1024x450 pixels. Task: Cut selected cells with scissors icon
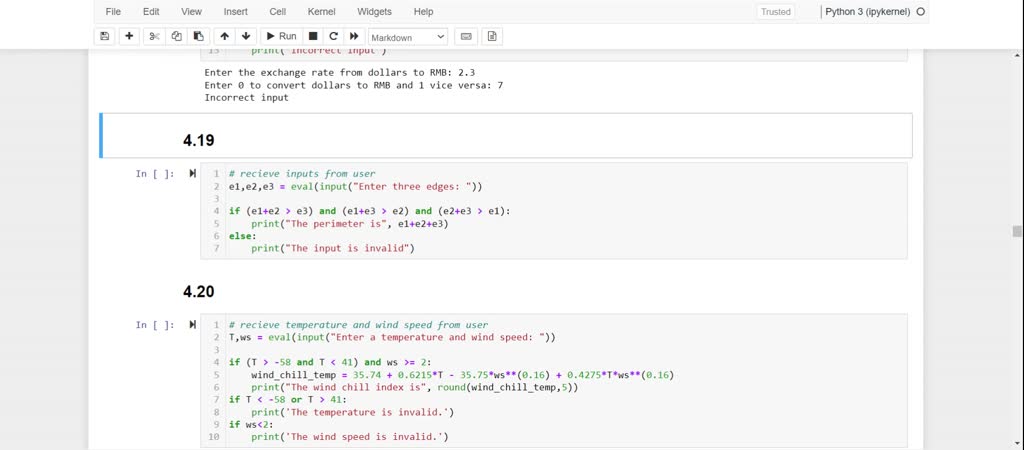tap(154, 36)
